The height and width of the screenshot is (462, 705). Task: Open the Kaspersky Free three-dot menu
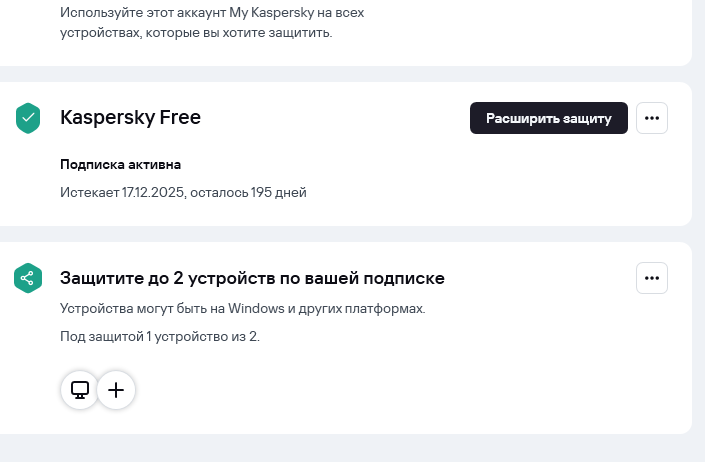tap(652, 118)
